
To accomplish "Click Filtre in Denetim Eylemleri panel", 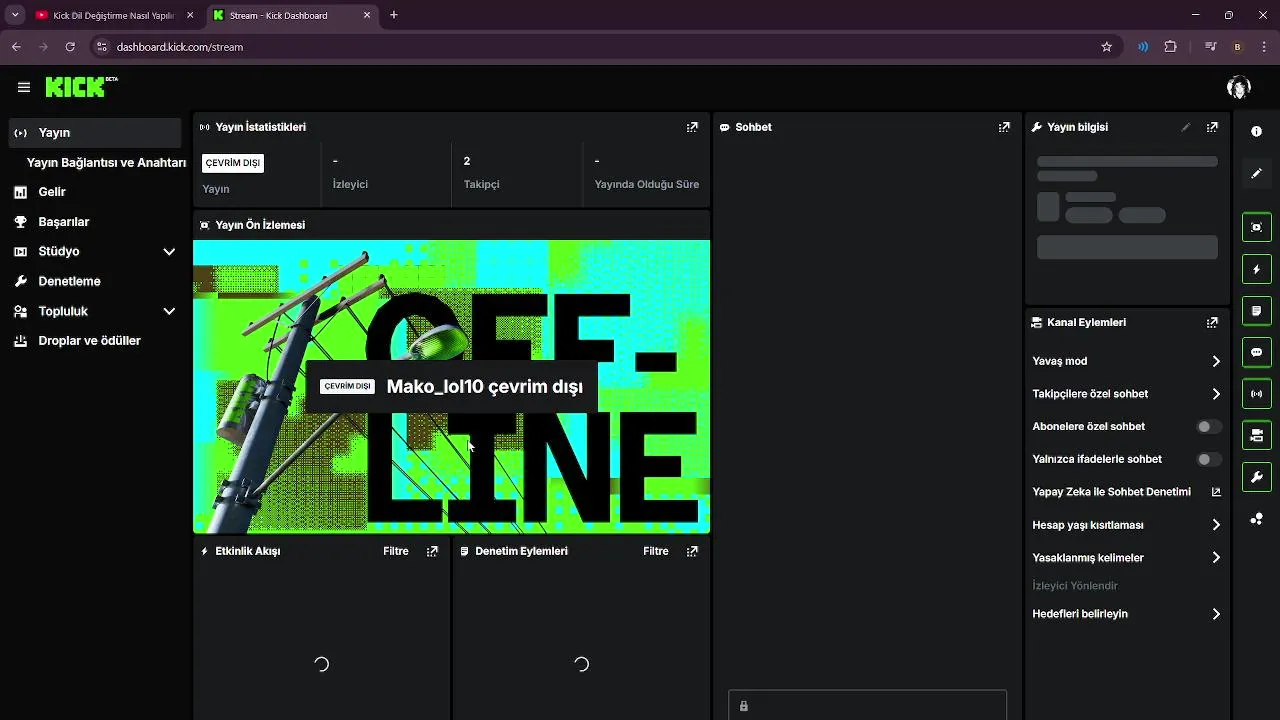I will click(x=656, y=551).
